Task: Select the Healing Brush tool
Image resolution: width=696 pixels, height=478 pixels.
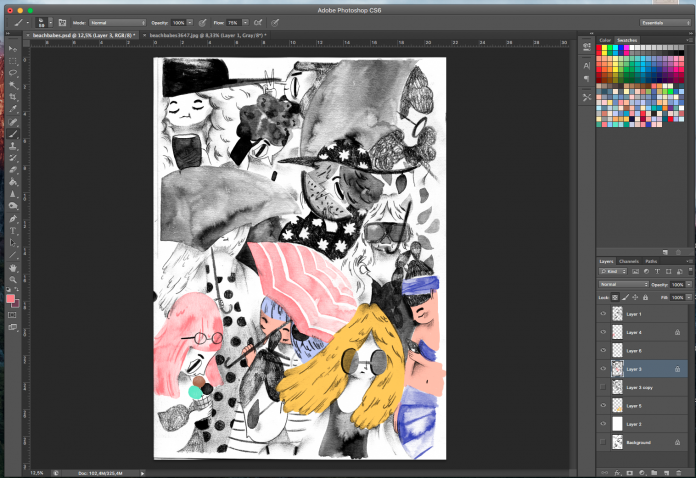Action: pos(12,122)
